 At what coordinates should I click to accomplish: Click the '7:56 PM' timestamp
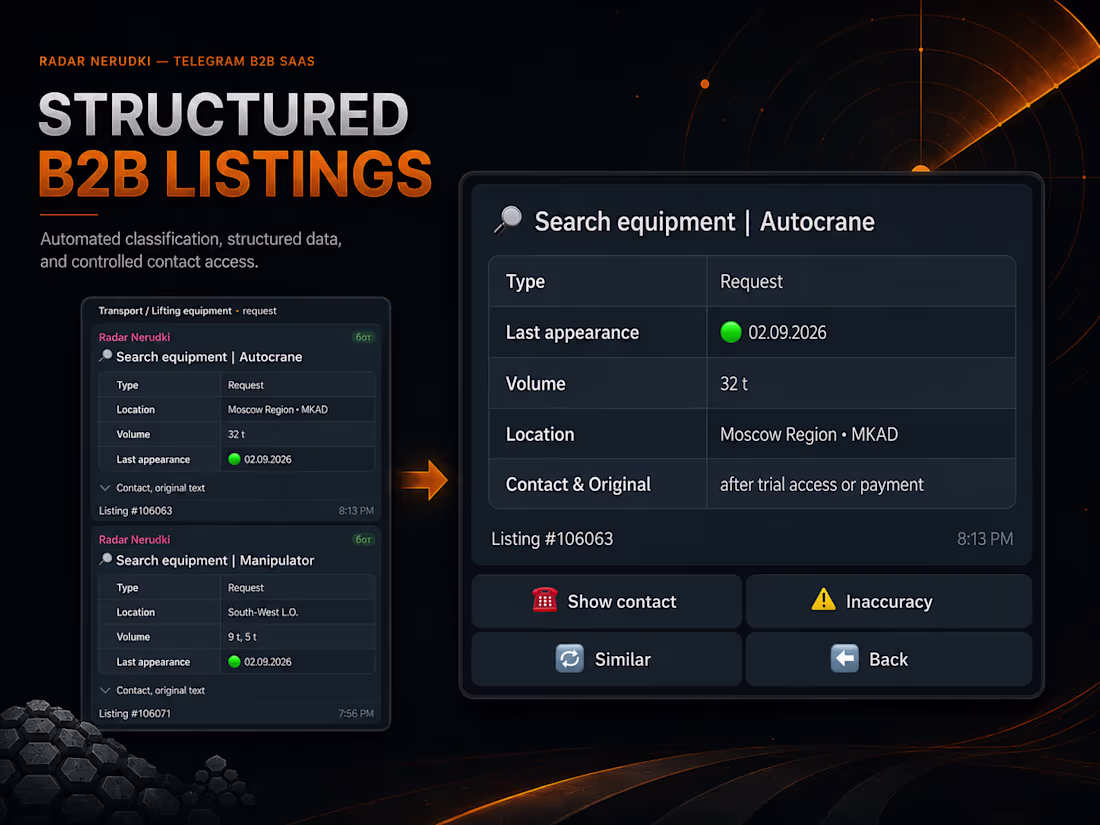356,713
